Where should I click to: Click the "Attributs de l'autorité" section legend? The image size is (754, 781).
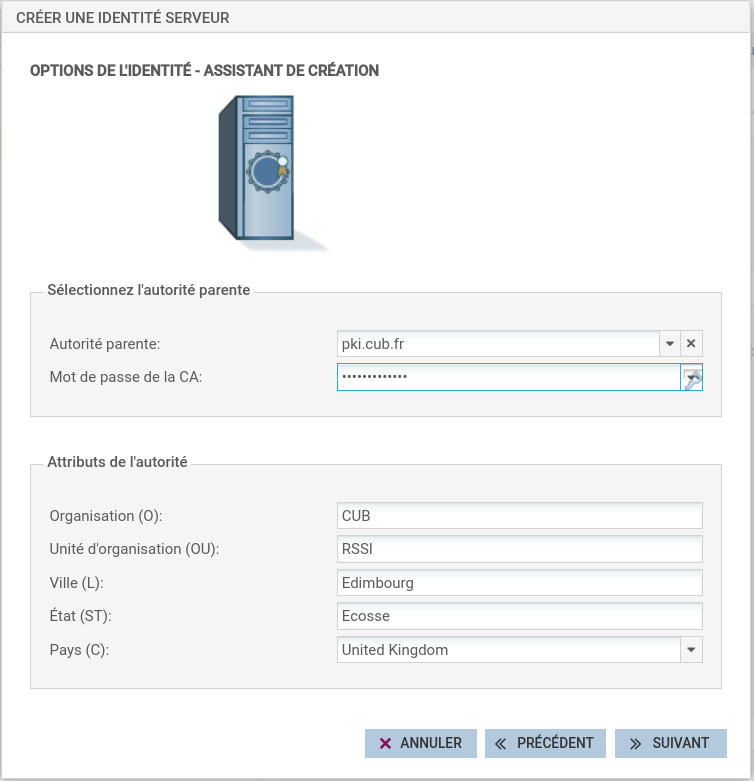pos(118,462)
